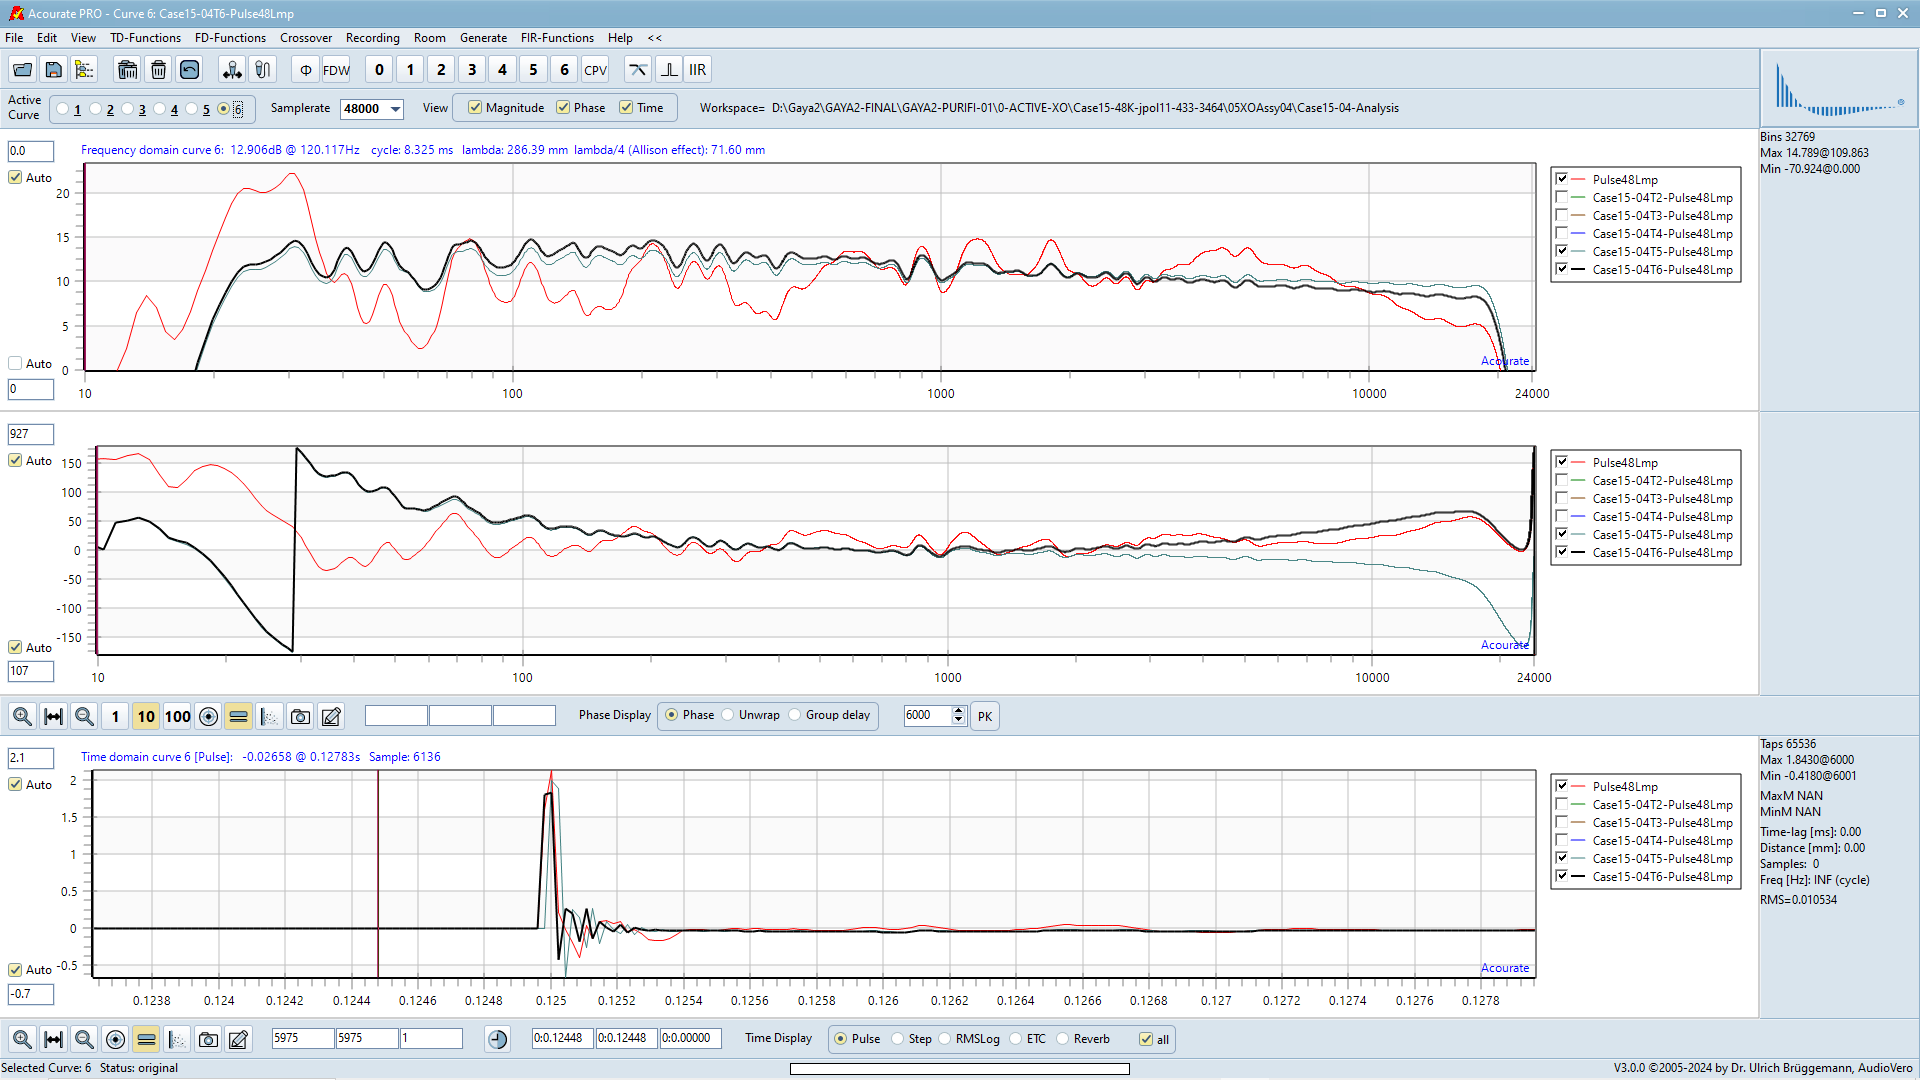Open the FD-Functions menu

coord(230,38)
